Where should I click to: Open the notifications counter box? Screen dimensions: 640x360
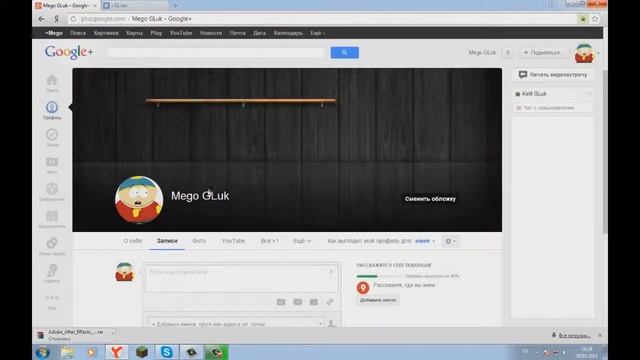(x=507, y=52)
